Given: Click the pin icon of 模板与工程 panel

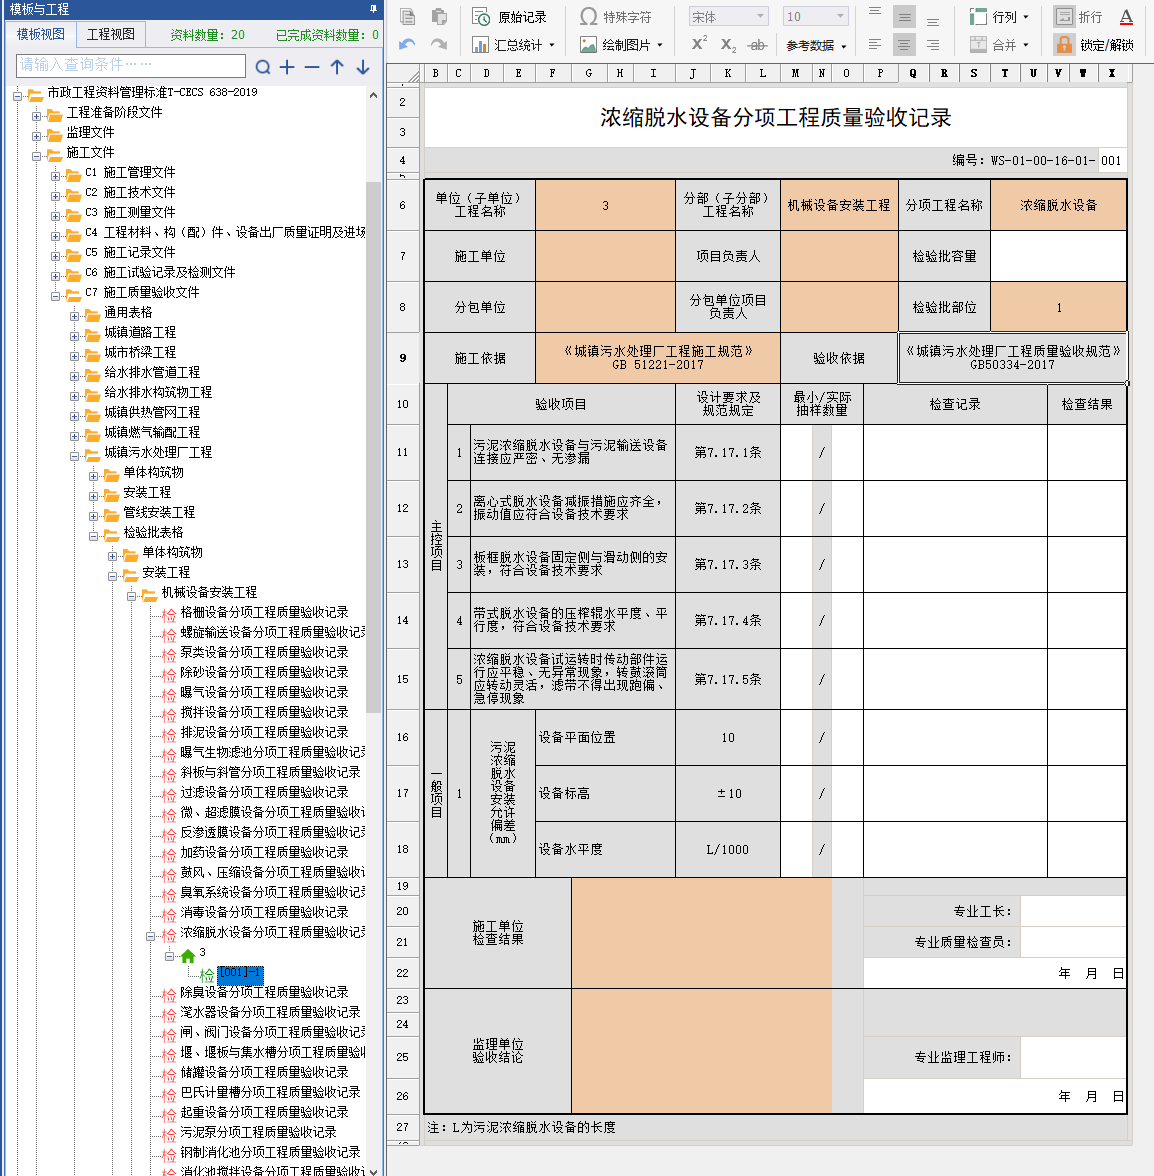Looking at the screenshot, I should point(373,9).
